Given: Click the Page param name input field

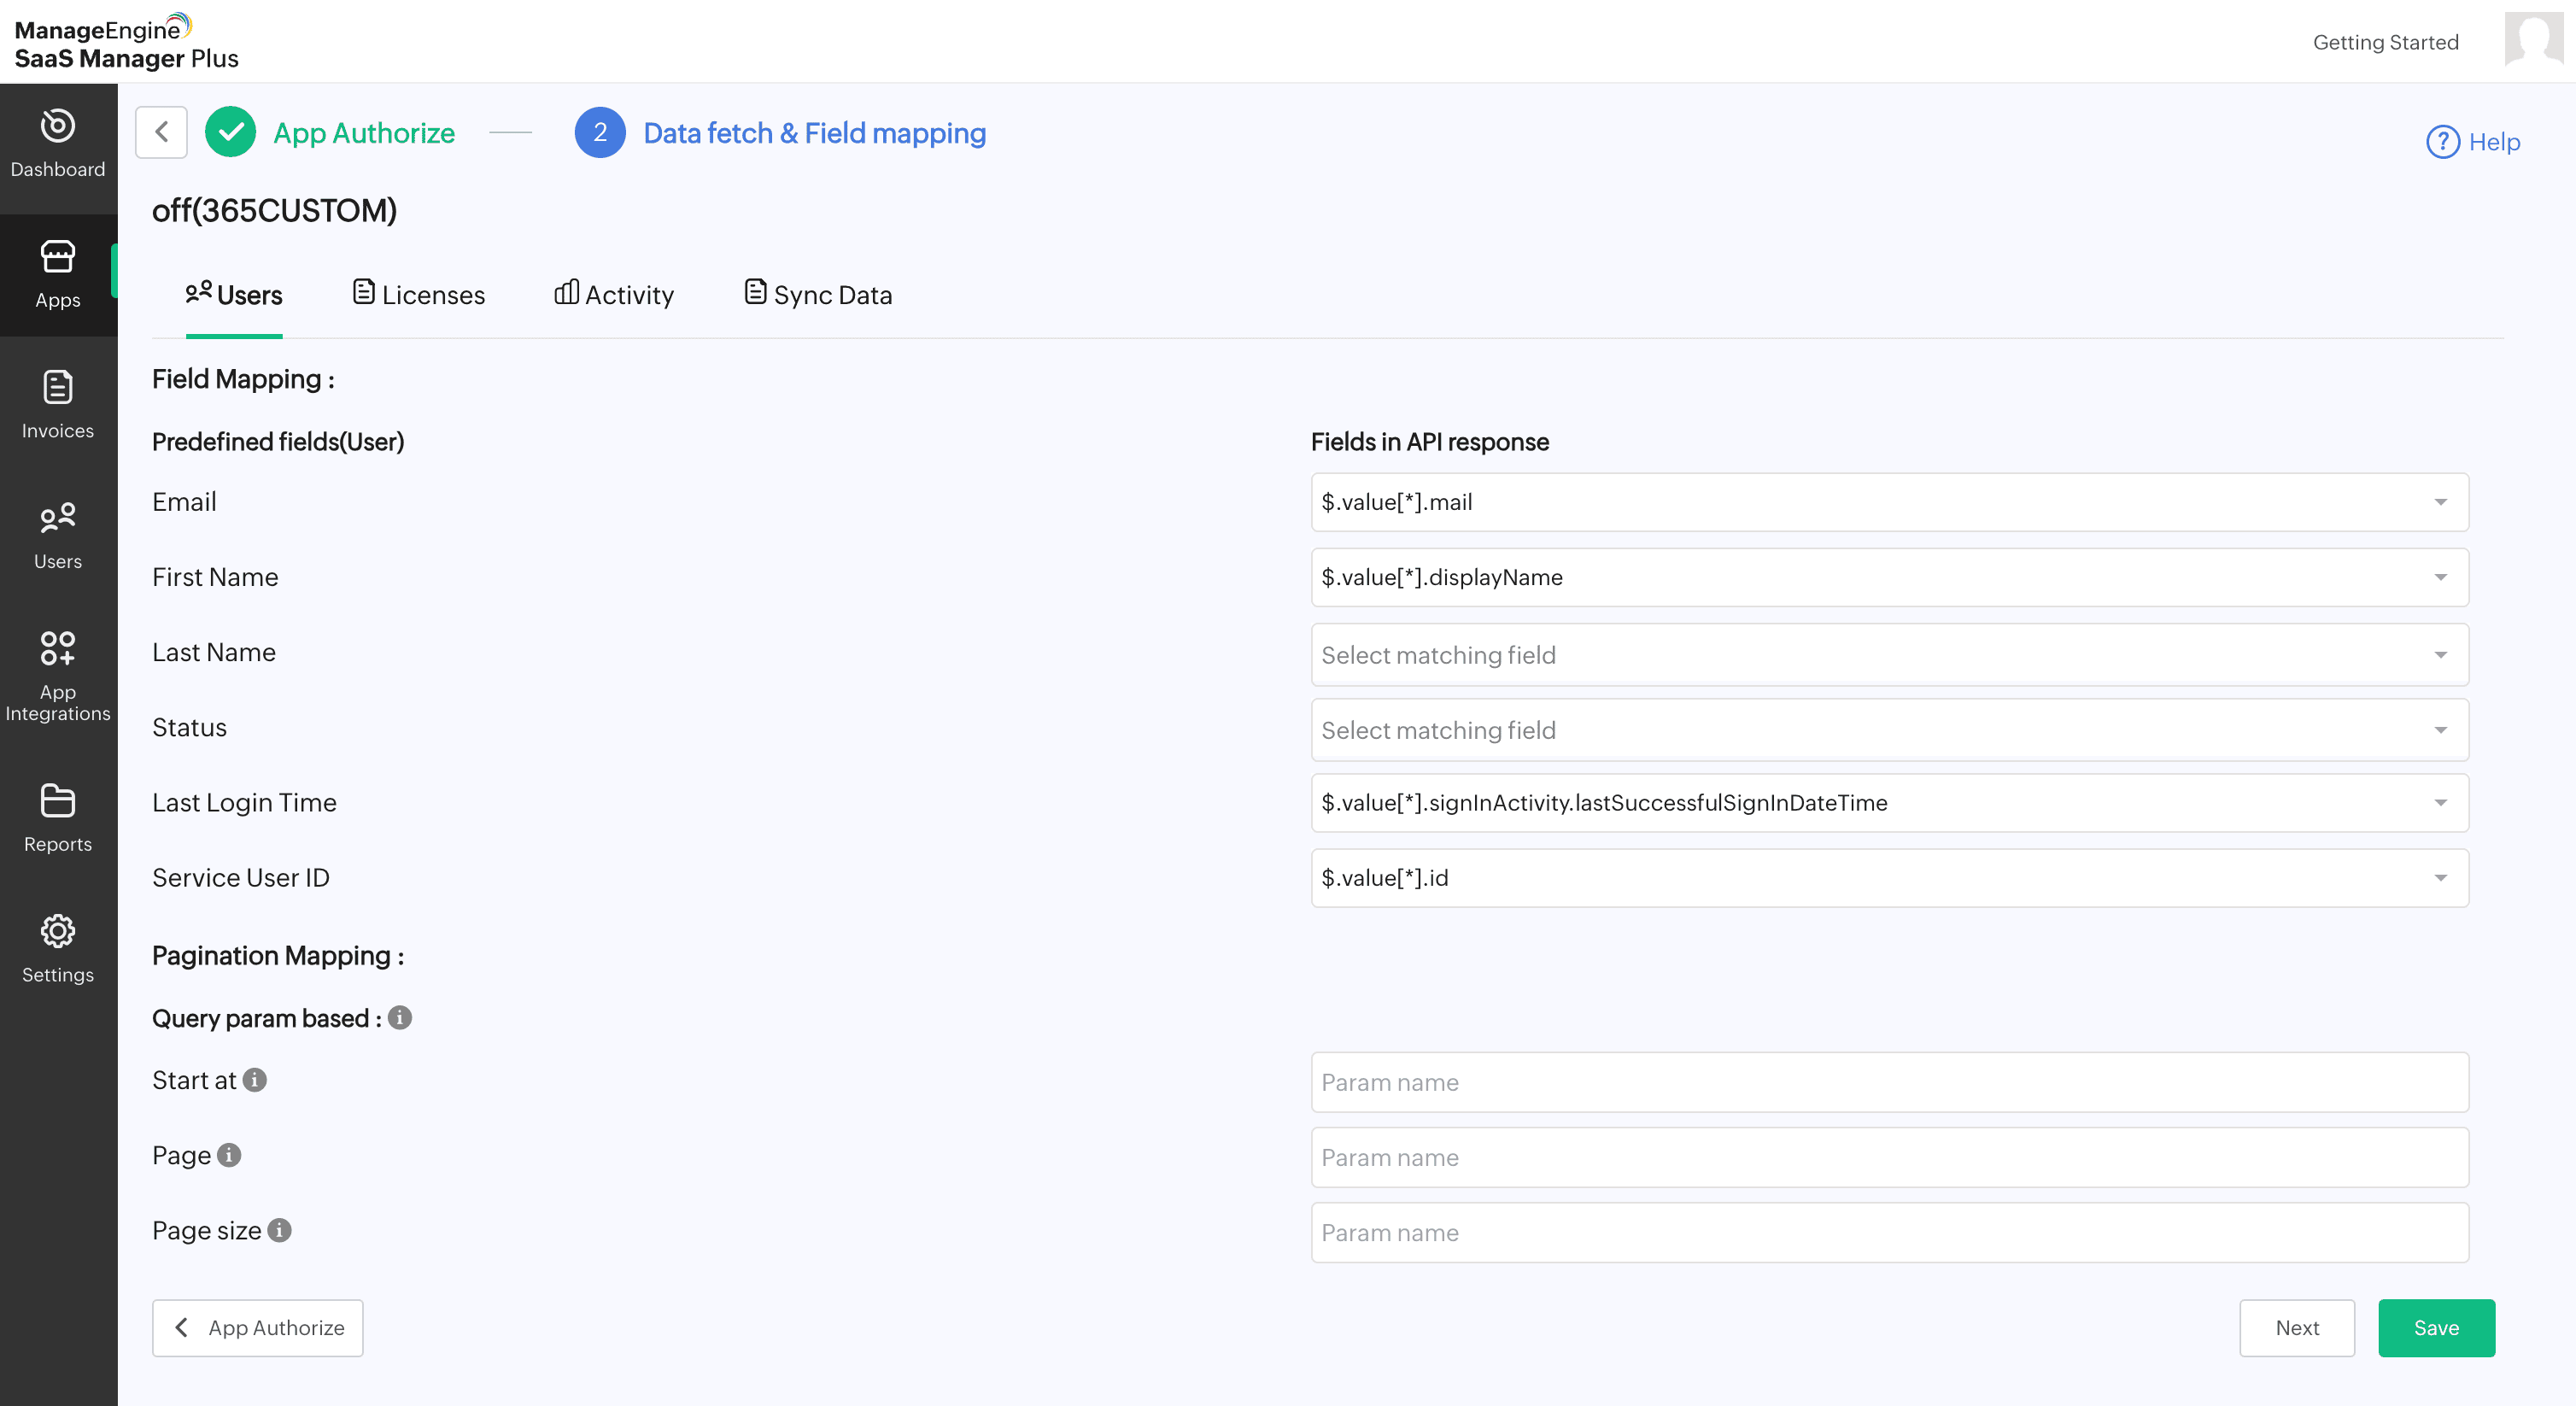Looking at the screenshot, I should click(x=1889, y=1157).
